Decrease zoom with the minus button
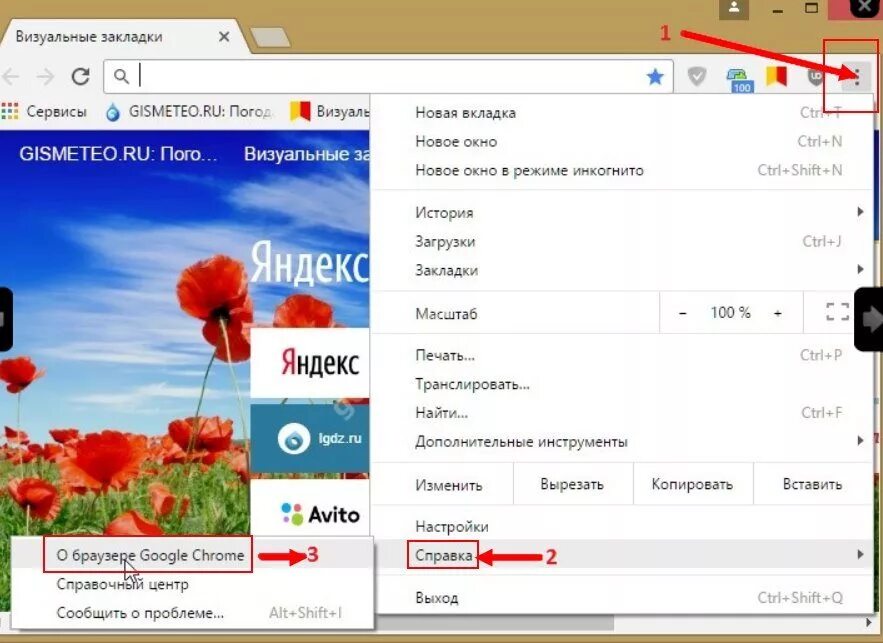The height and width of the screenshot is (643, 883). point(683,313)
